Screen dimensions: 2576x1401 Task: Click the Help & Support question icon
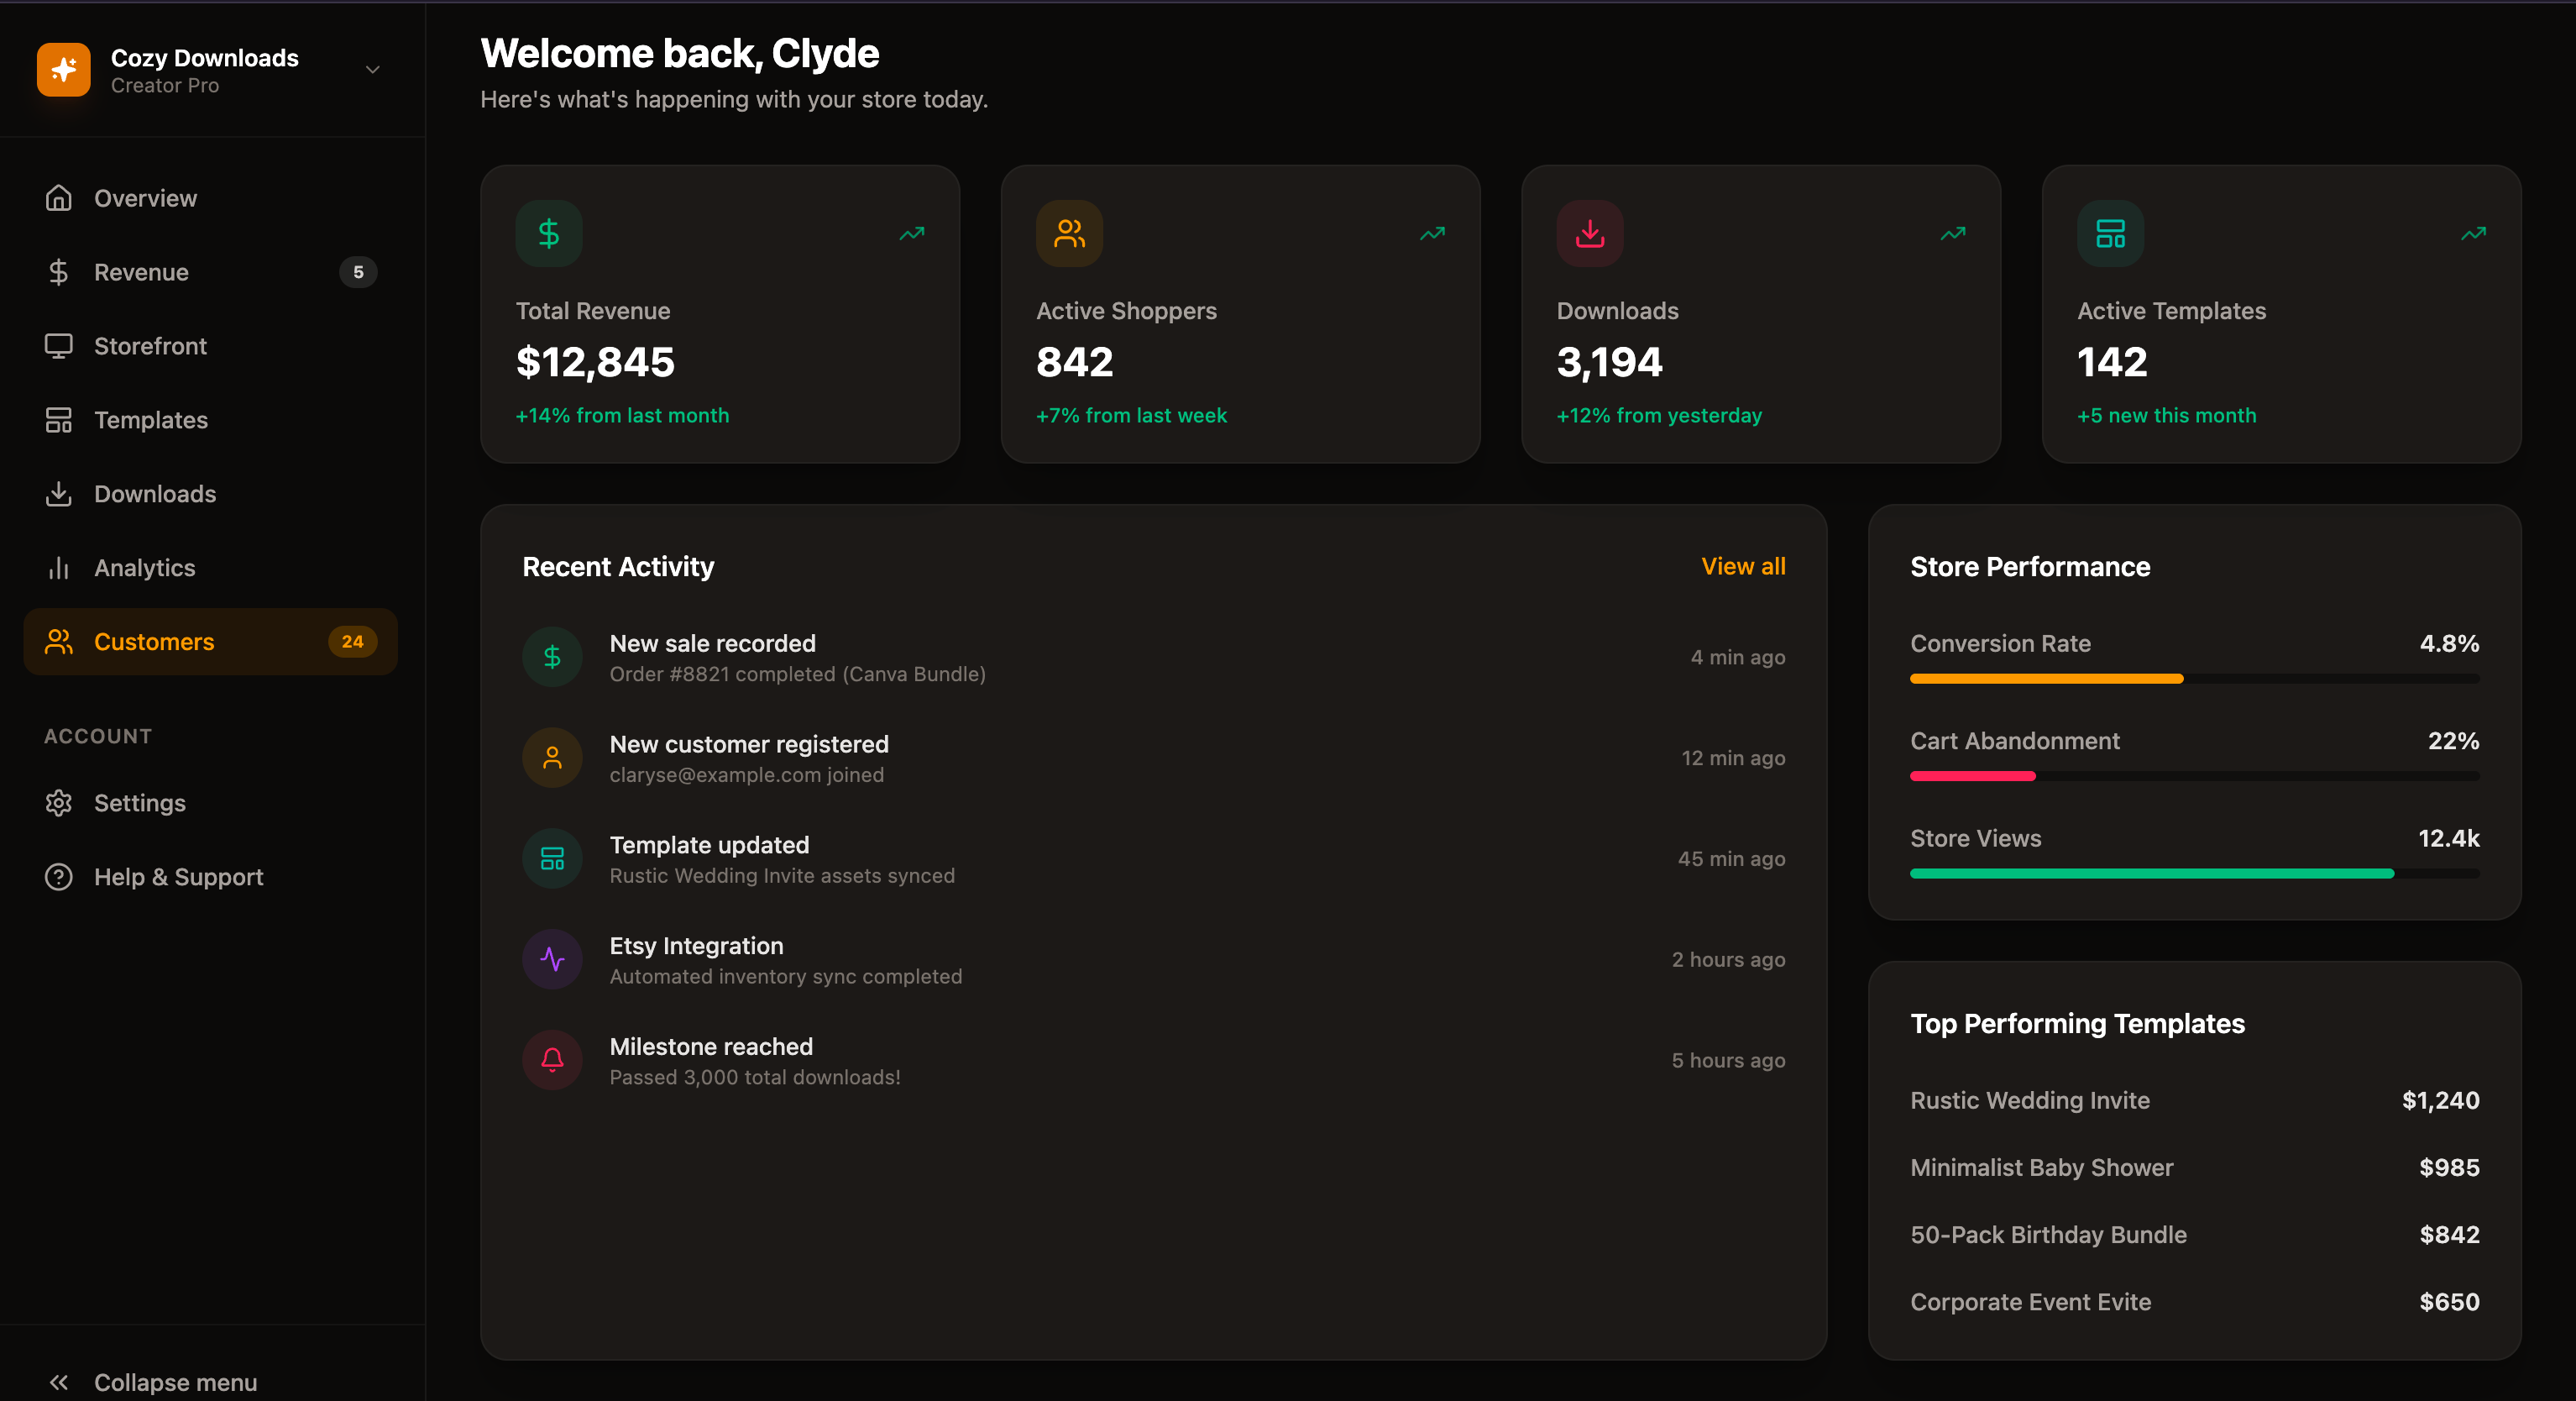59,877
